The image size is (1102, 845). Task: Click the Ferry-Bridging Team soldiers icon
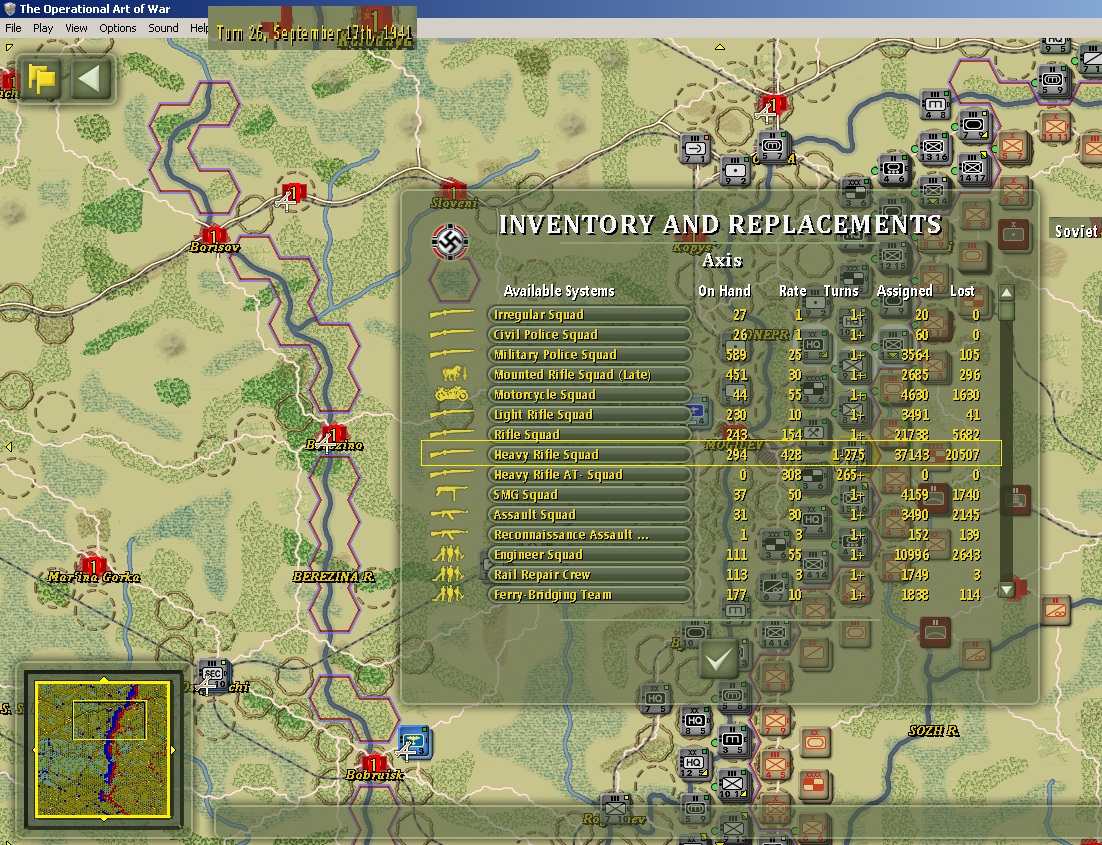tap(448, 595)
